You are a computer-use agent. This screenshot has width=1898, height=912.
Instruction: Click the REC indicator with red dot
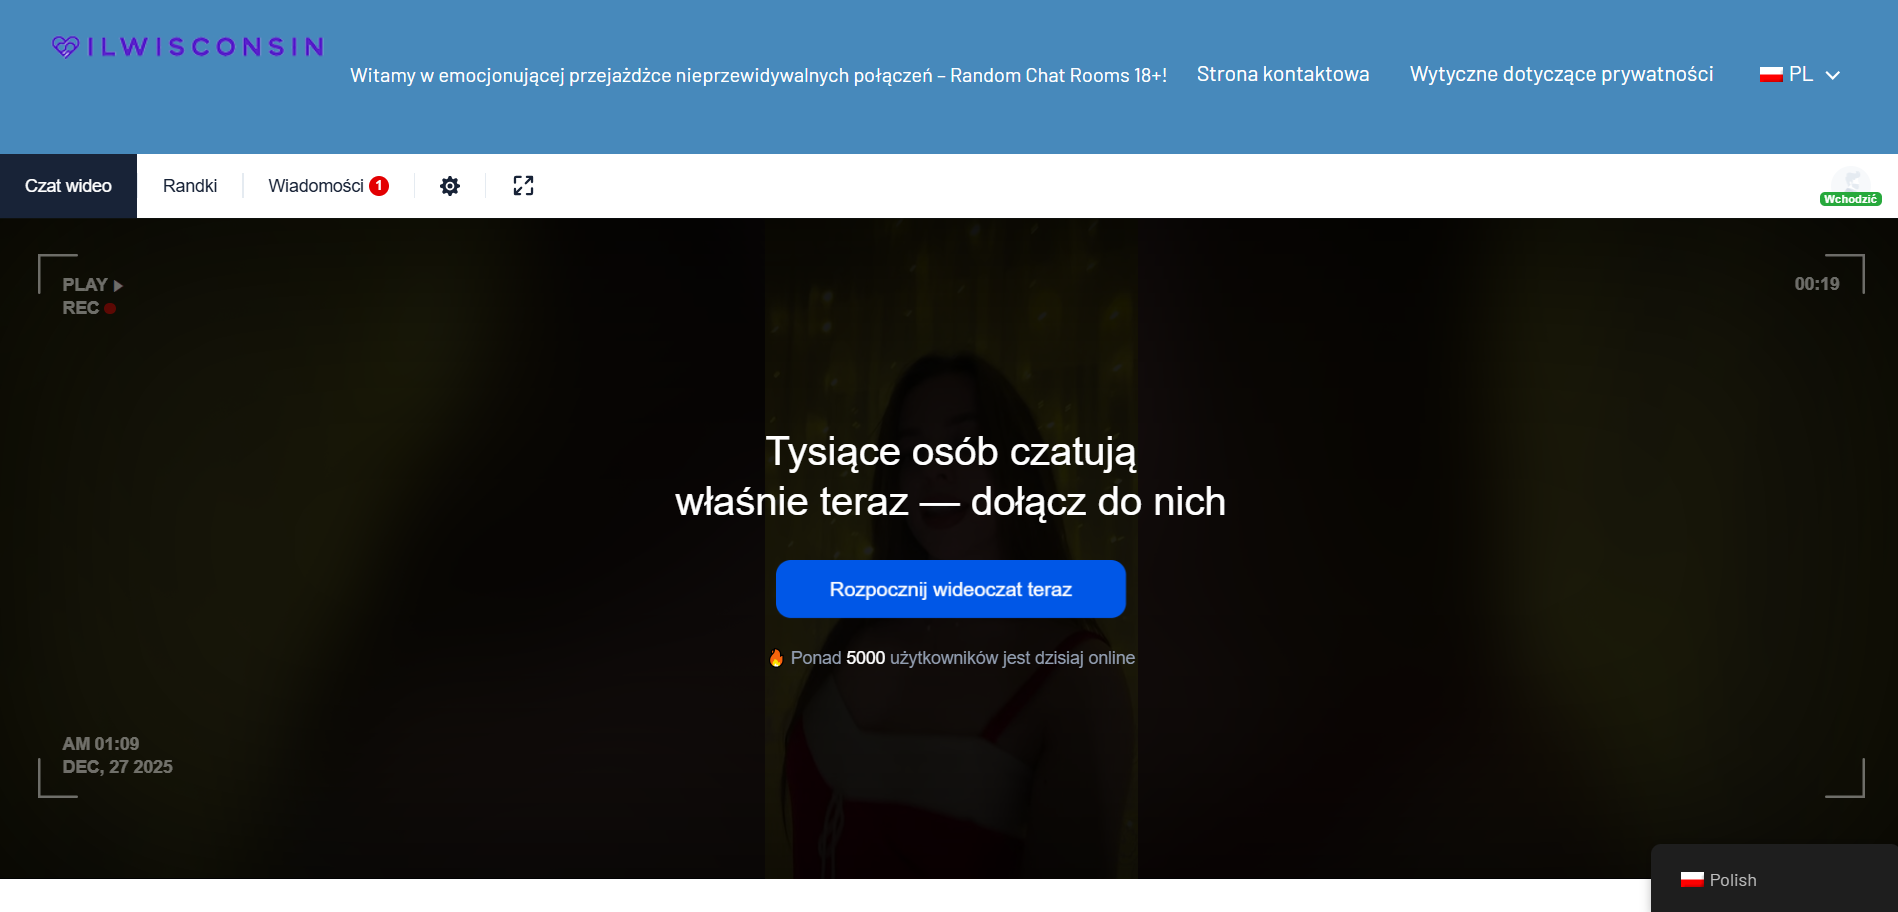click(x=89, y=308)
